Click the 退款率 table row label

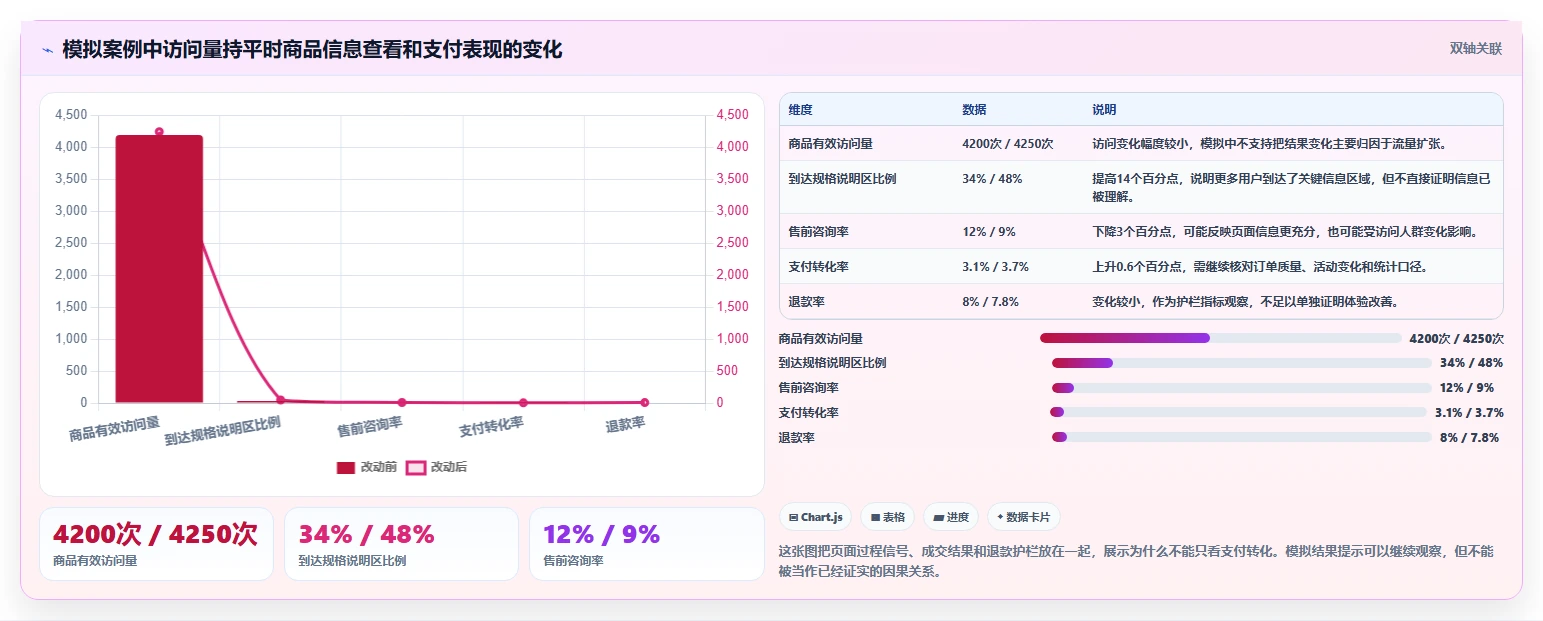[x=806, y=301]
